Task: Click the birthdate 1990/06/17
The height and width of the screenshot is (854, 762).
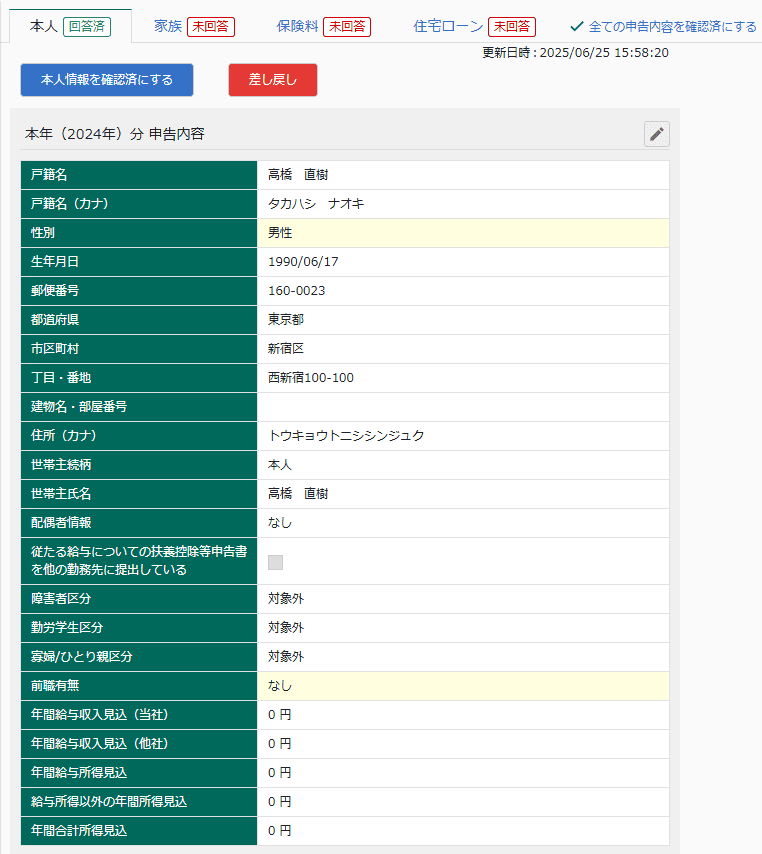Action: tap(303, 262)
